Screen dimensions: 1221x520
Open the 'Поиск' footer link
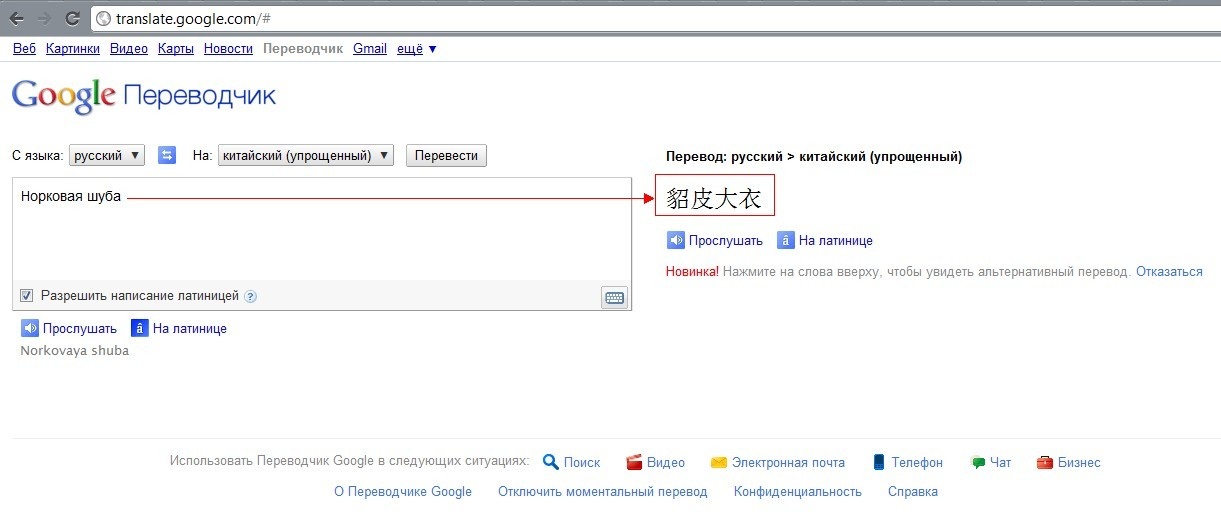pos(582,462)
